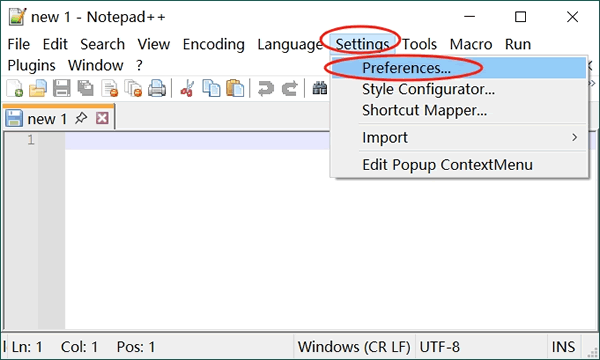Select Shortcut Mapper... menu entry
Viewport: 600px width, 360px height.
459,110
